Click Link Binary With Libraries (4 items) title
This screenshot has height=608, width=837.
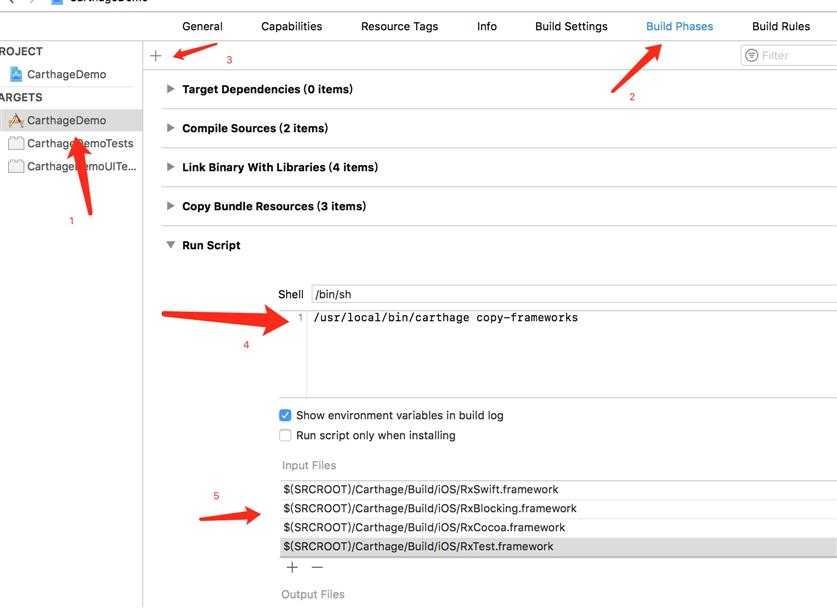(280, 167)
